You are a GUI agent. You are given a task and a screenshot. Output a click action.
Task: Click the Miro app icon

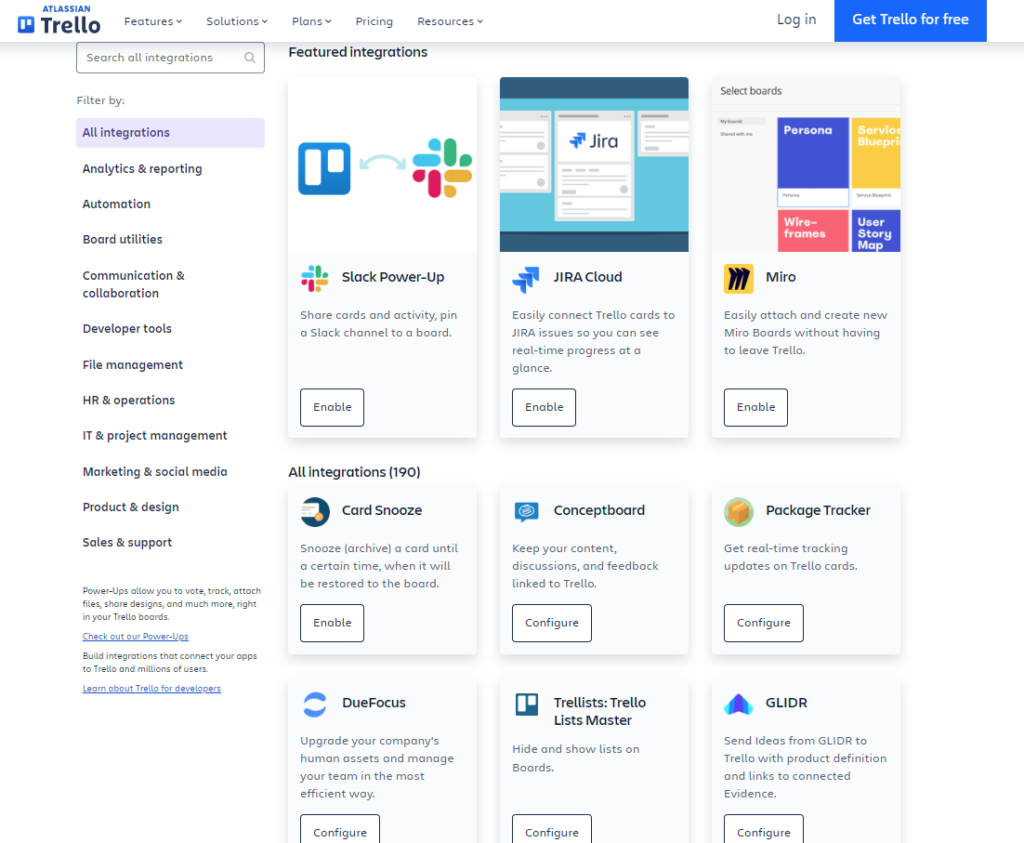coord(739,279)
